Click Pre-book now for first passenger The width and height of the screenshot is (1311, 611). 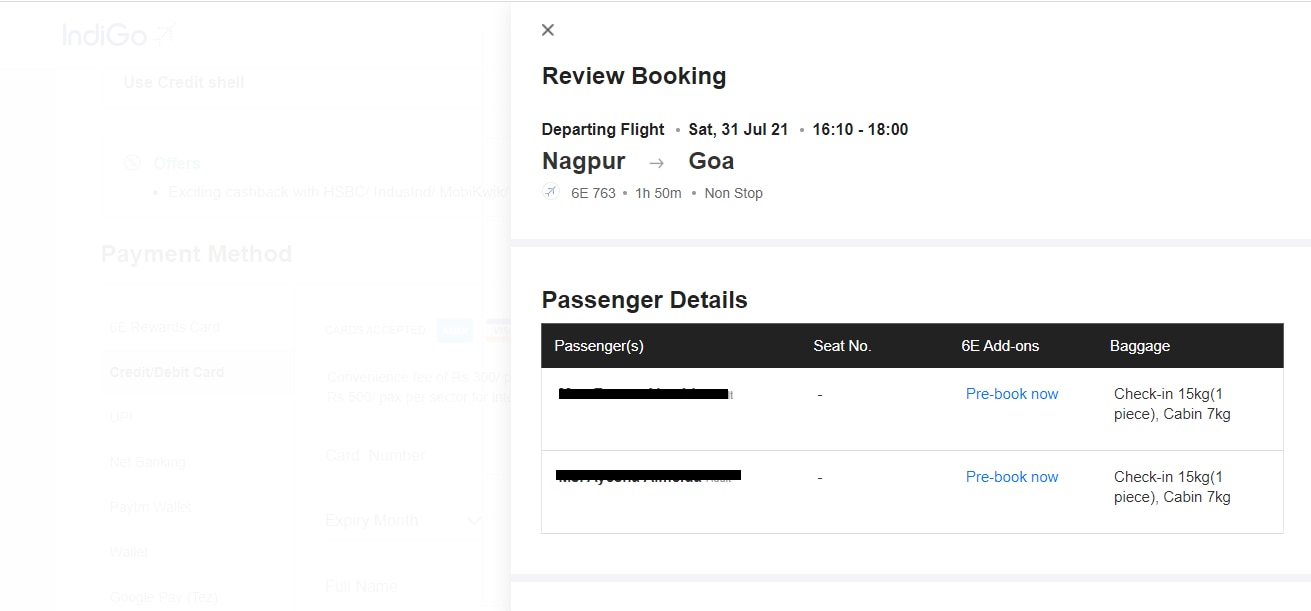pos(1011,394)
